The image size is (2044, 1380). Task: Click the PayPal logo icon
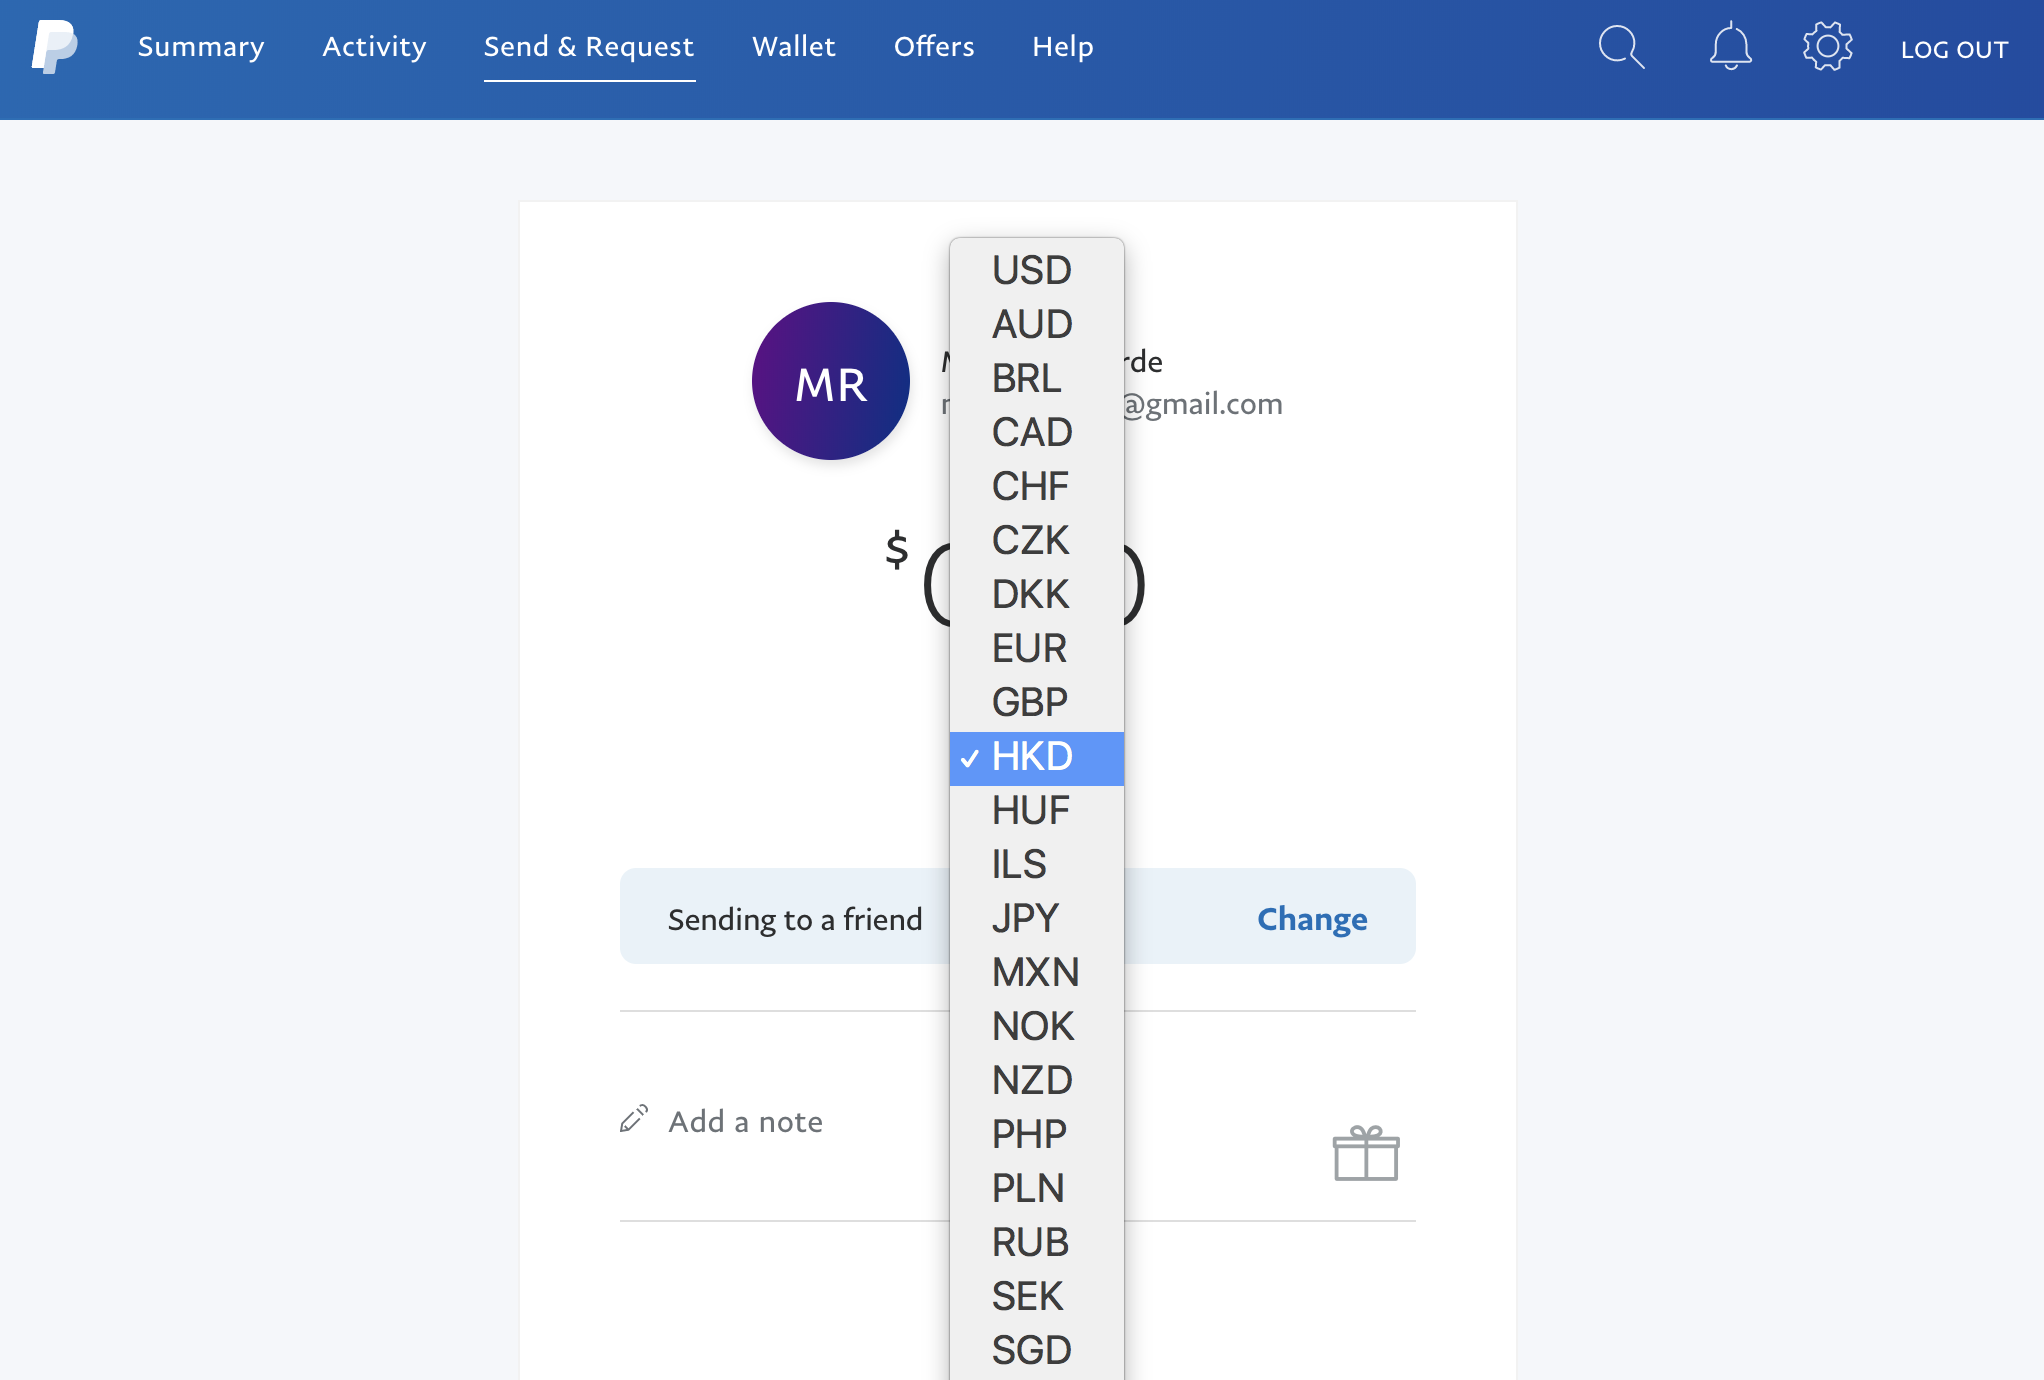[x=54, y=47]
